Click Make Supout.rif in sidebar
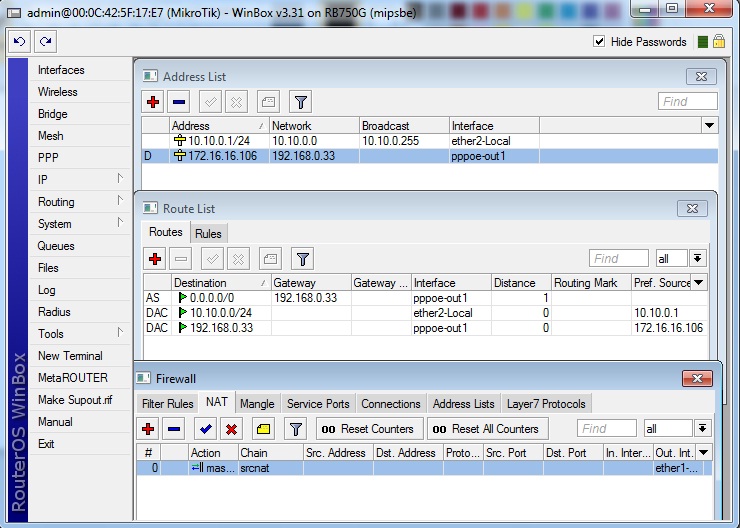This screenshot has height=528, width=740. [x=79, y=400]
